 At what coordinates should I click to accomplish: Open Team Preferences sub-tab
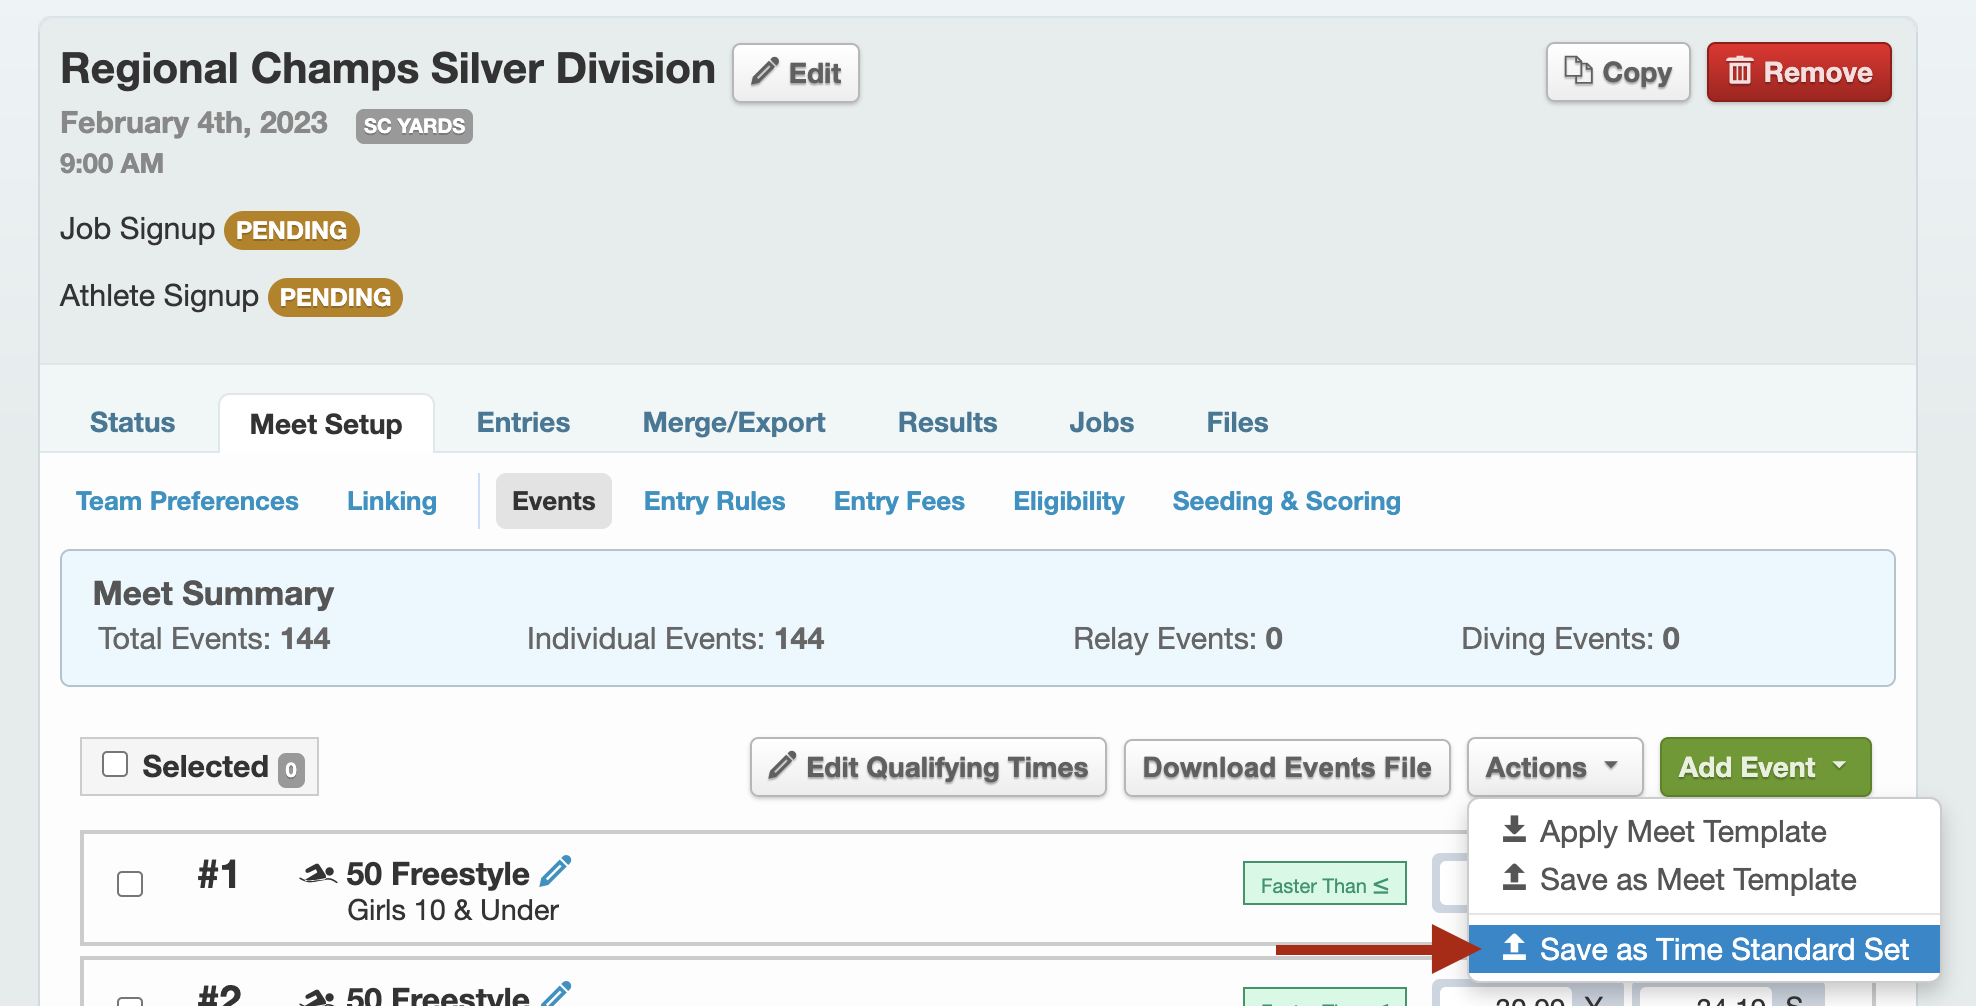click(187, 501)
